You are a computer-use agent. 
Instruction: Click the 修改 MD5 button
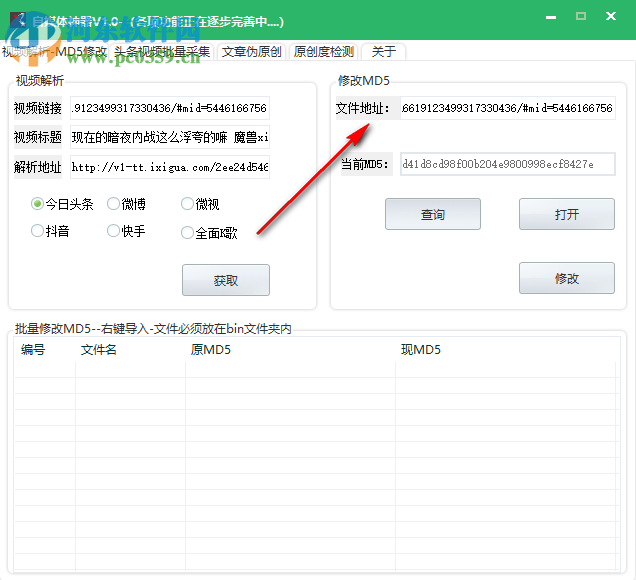[567, 278]
